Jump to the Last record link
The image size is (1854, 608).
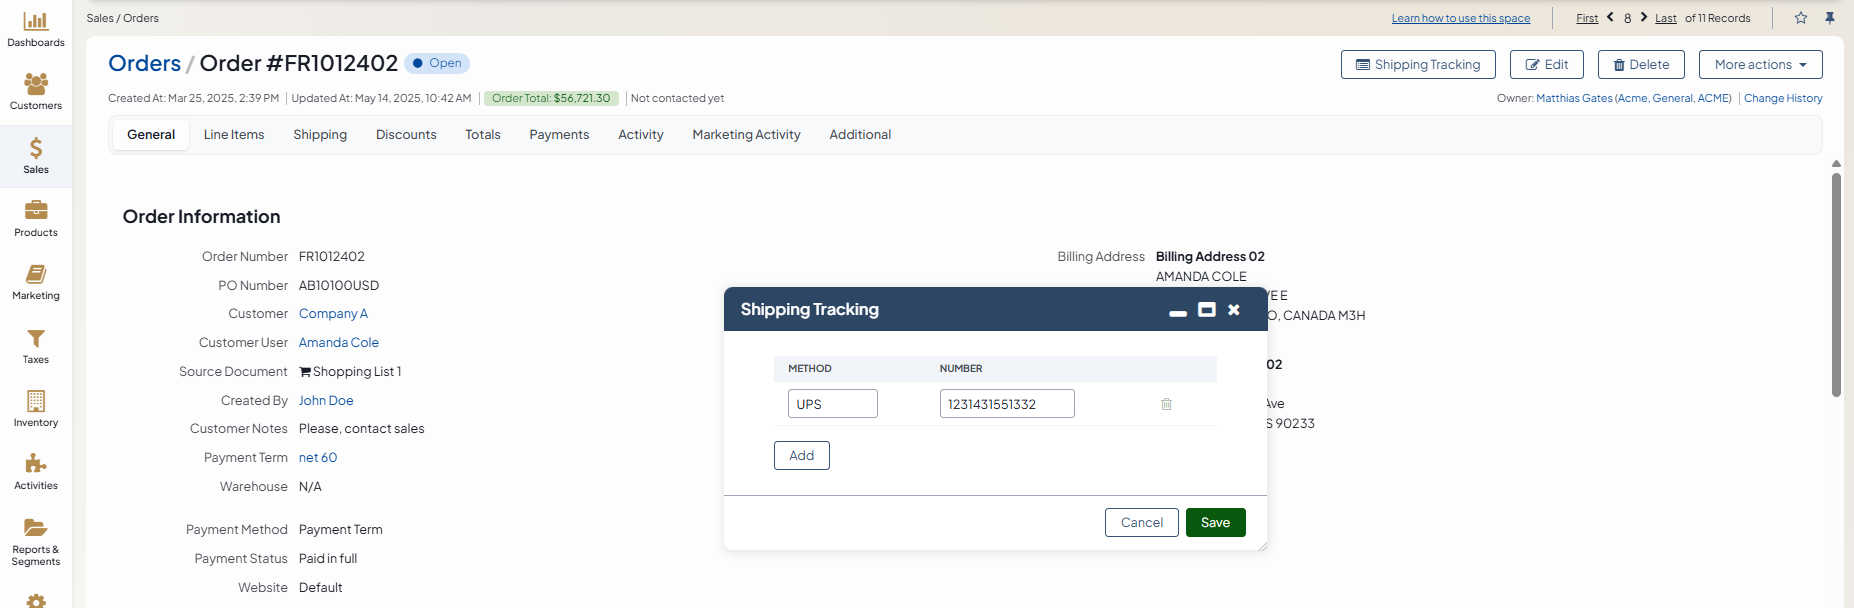(1666, 18)
